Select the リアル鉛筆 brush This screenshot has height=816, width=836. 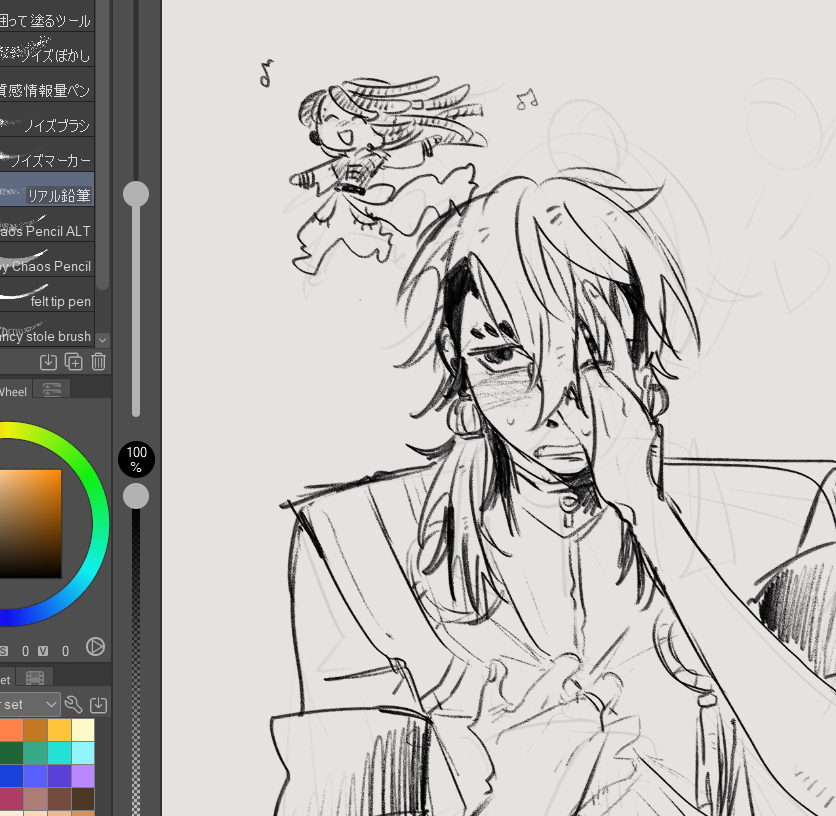(47, 189)
